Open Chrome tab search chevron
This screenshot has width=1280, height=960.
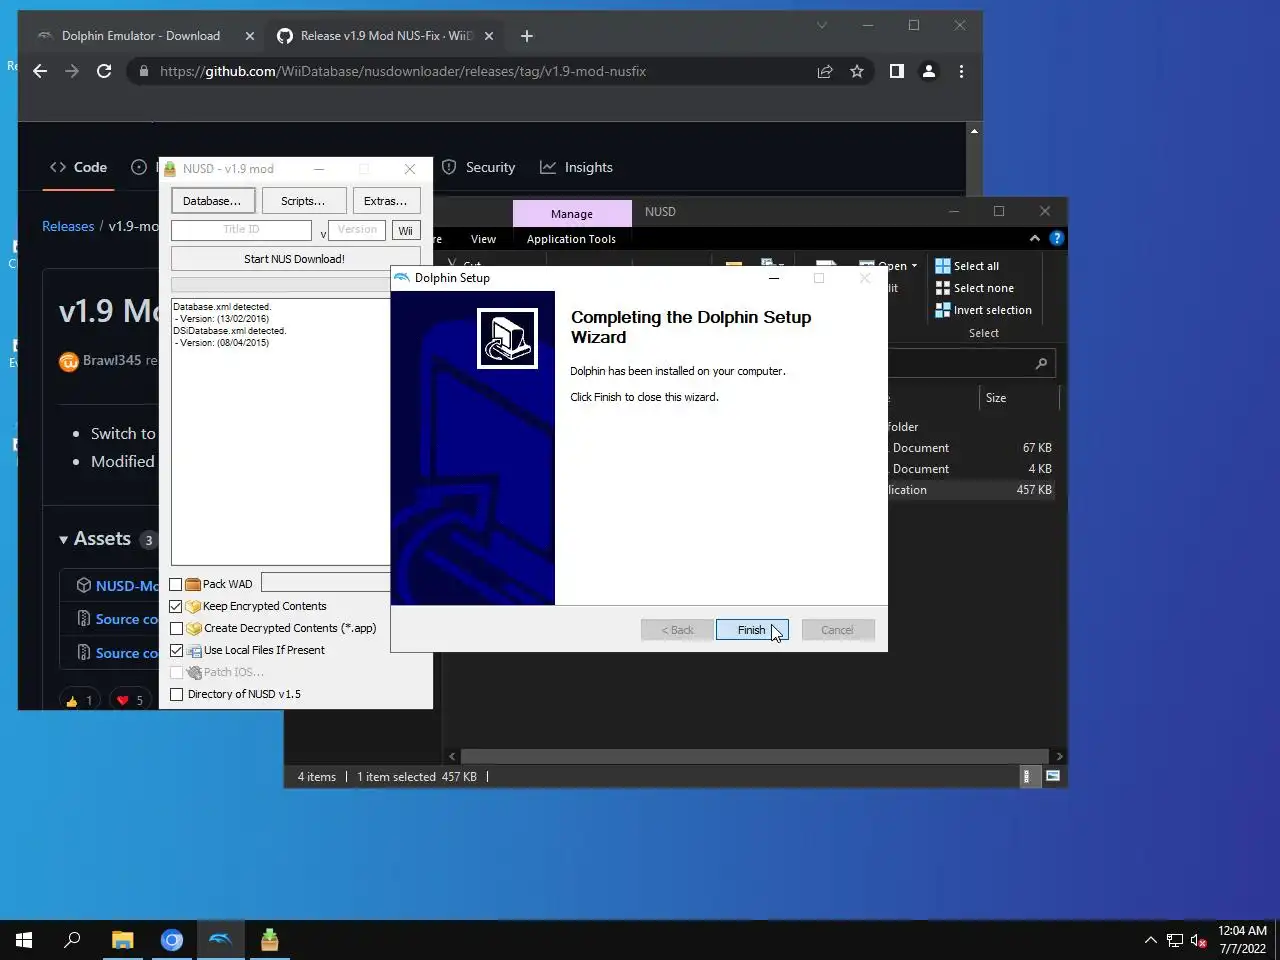tap(822, 25)
